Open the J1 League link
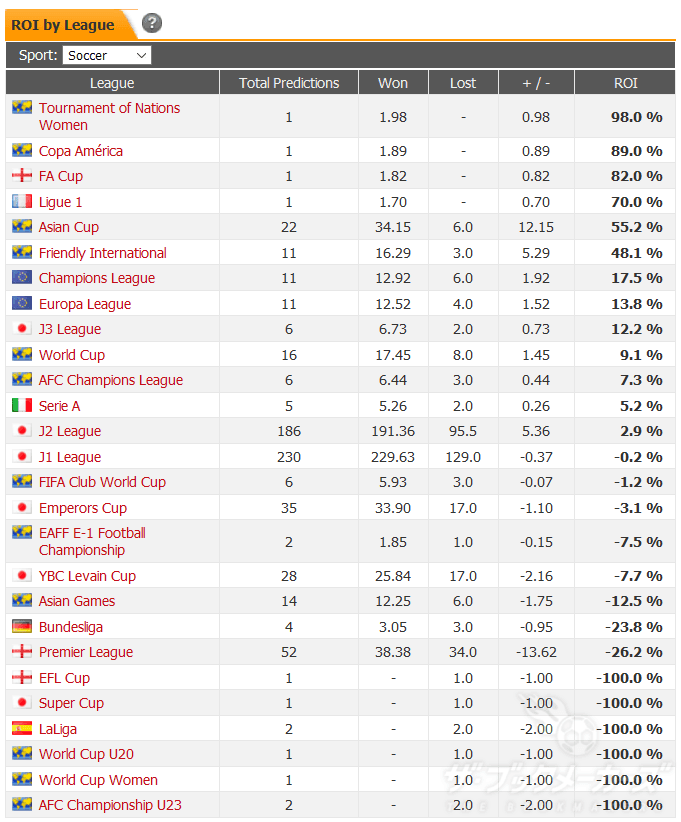This screenshot has width=681, height=822. pos(70,457)
